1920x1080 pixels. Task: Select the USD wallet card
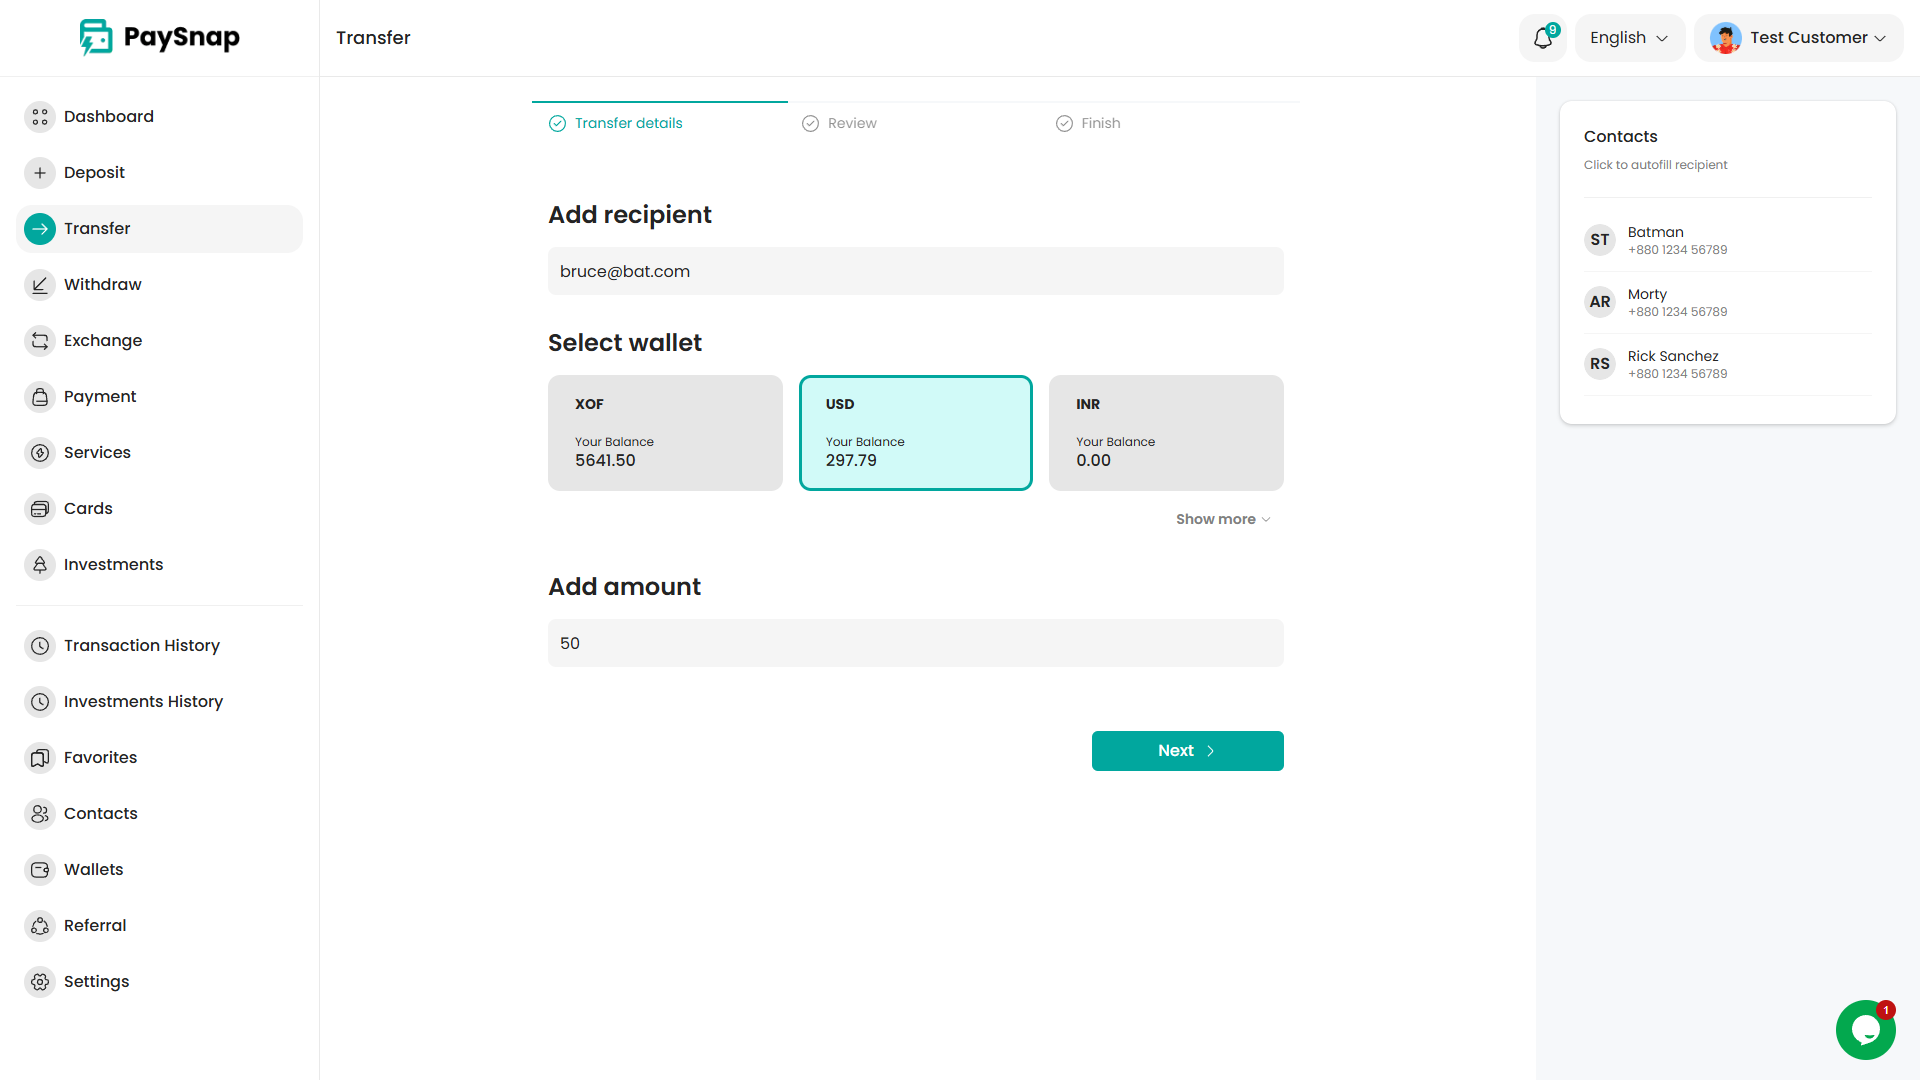[x=915, y=433]
